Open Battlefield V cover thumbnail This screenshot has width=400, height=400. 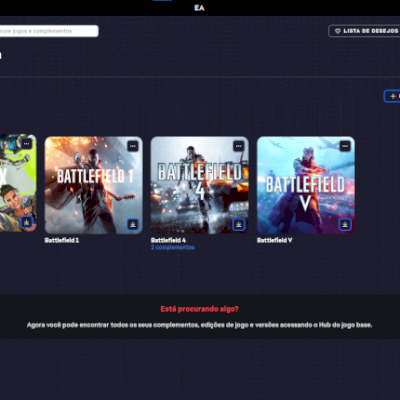tap(306, 185)
